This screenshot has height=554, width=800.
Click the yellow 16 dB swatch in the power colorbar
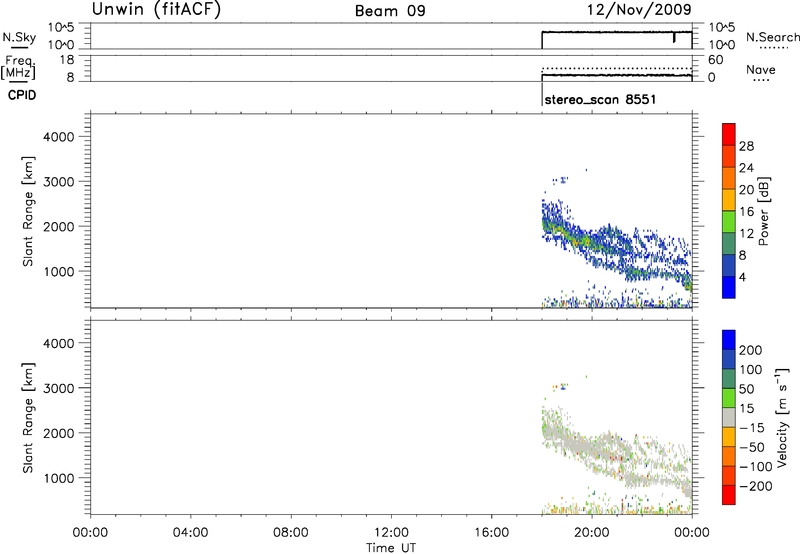point(729,199)
